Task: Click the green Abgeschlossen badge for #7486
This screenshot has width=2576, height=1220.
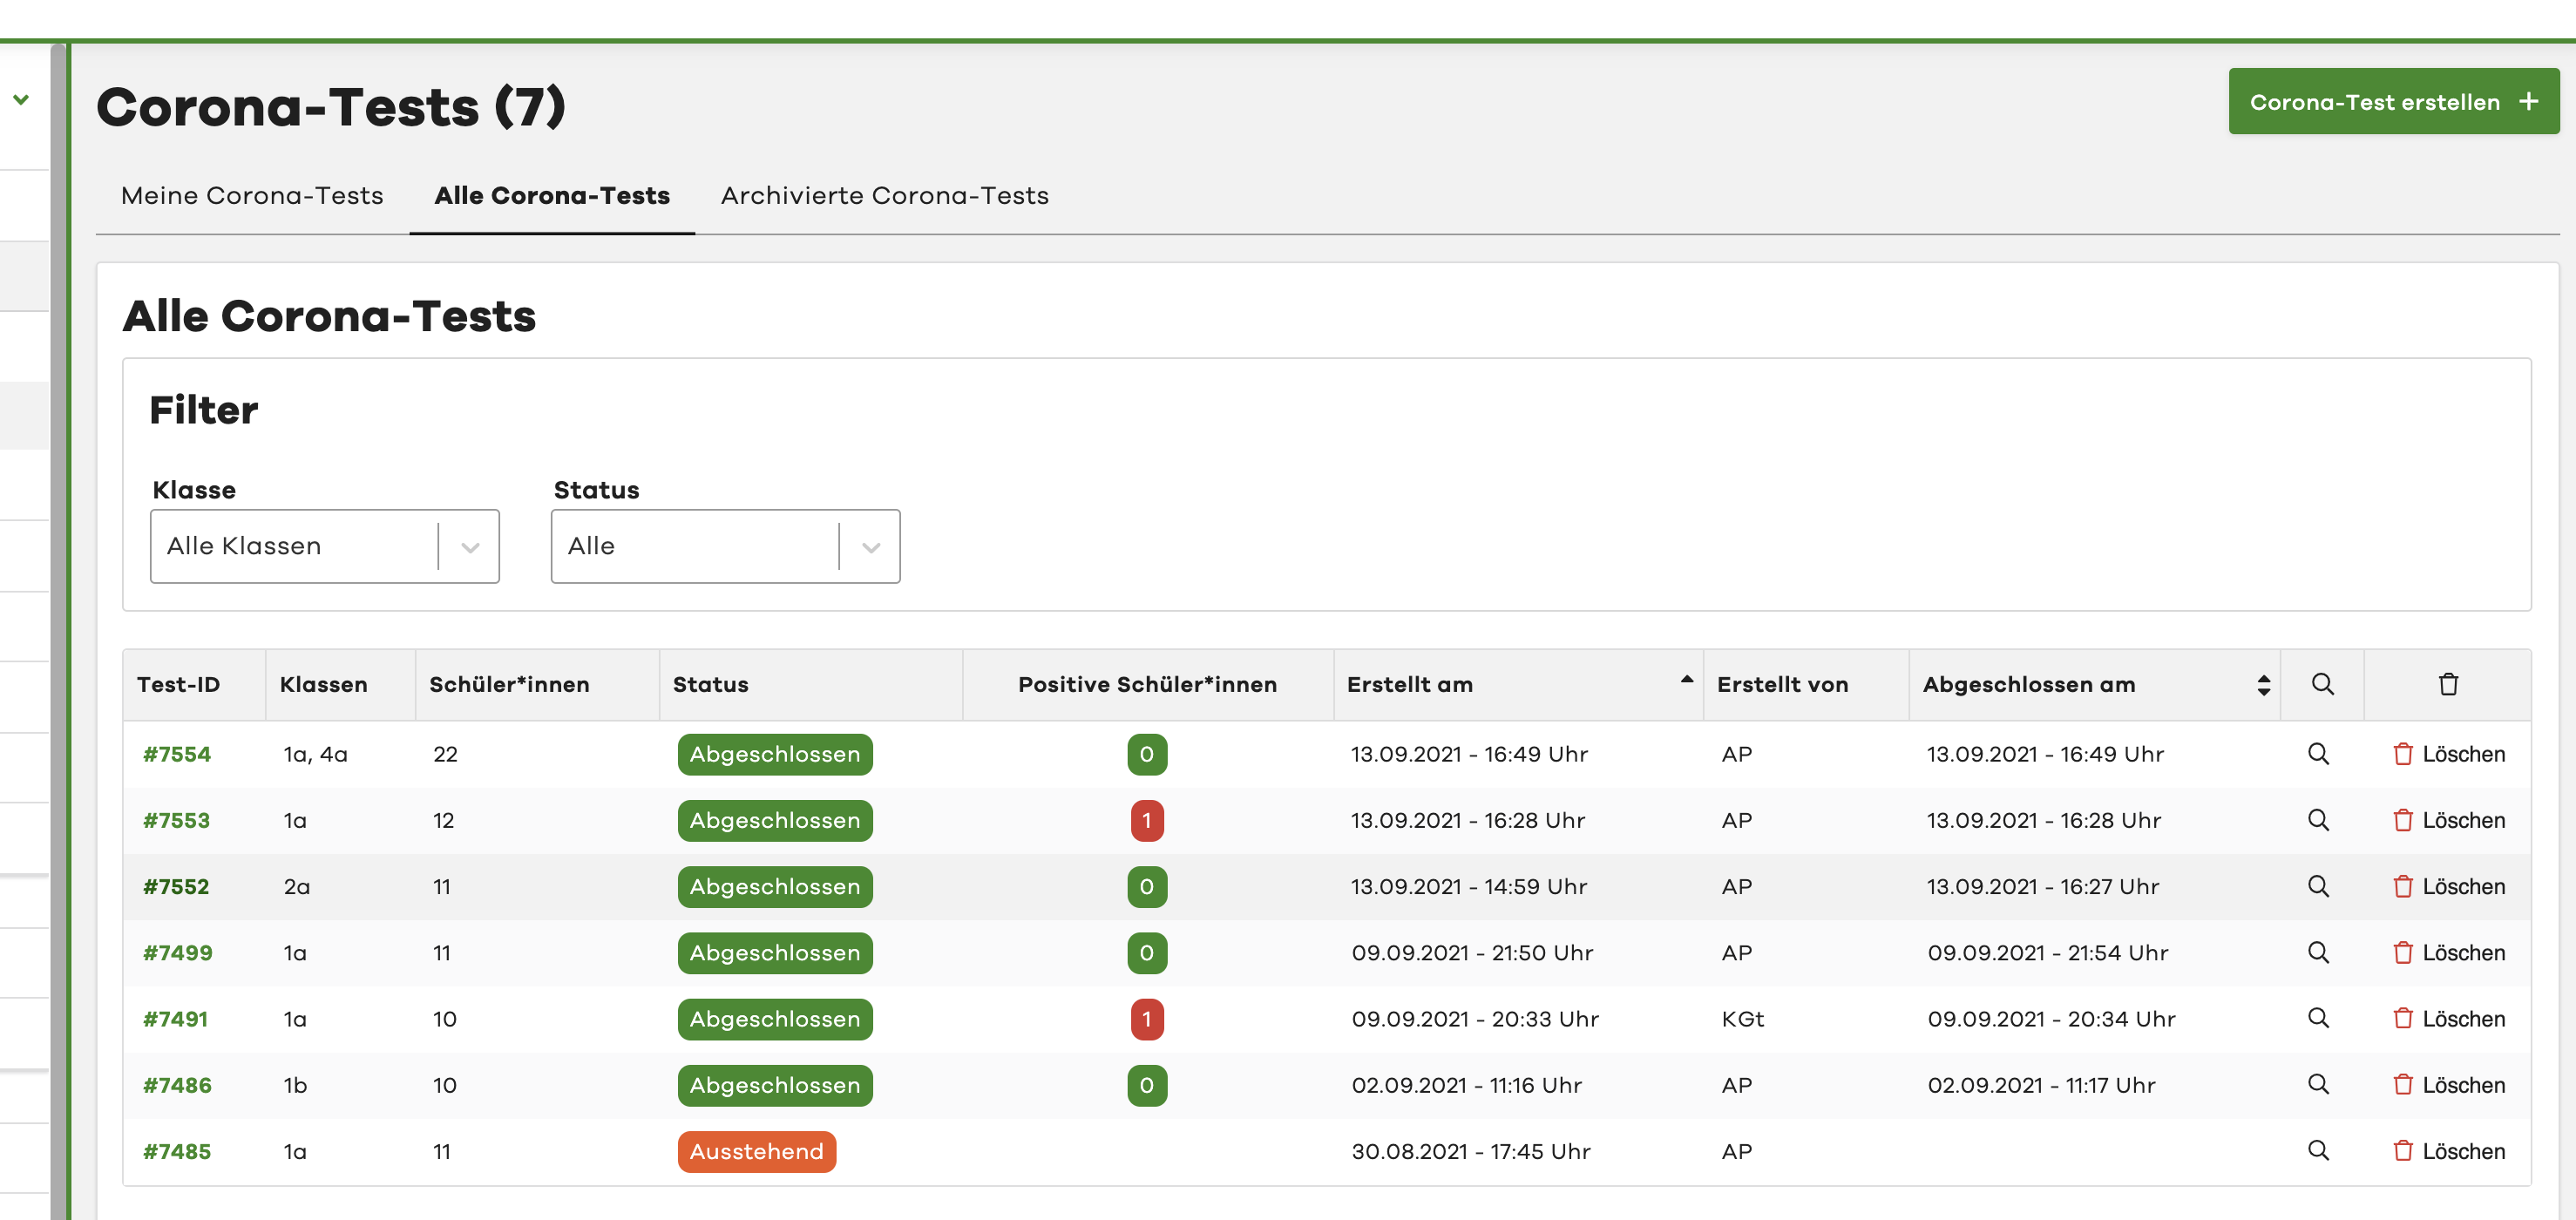Action: coord(774,1085)
